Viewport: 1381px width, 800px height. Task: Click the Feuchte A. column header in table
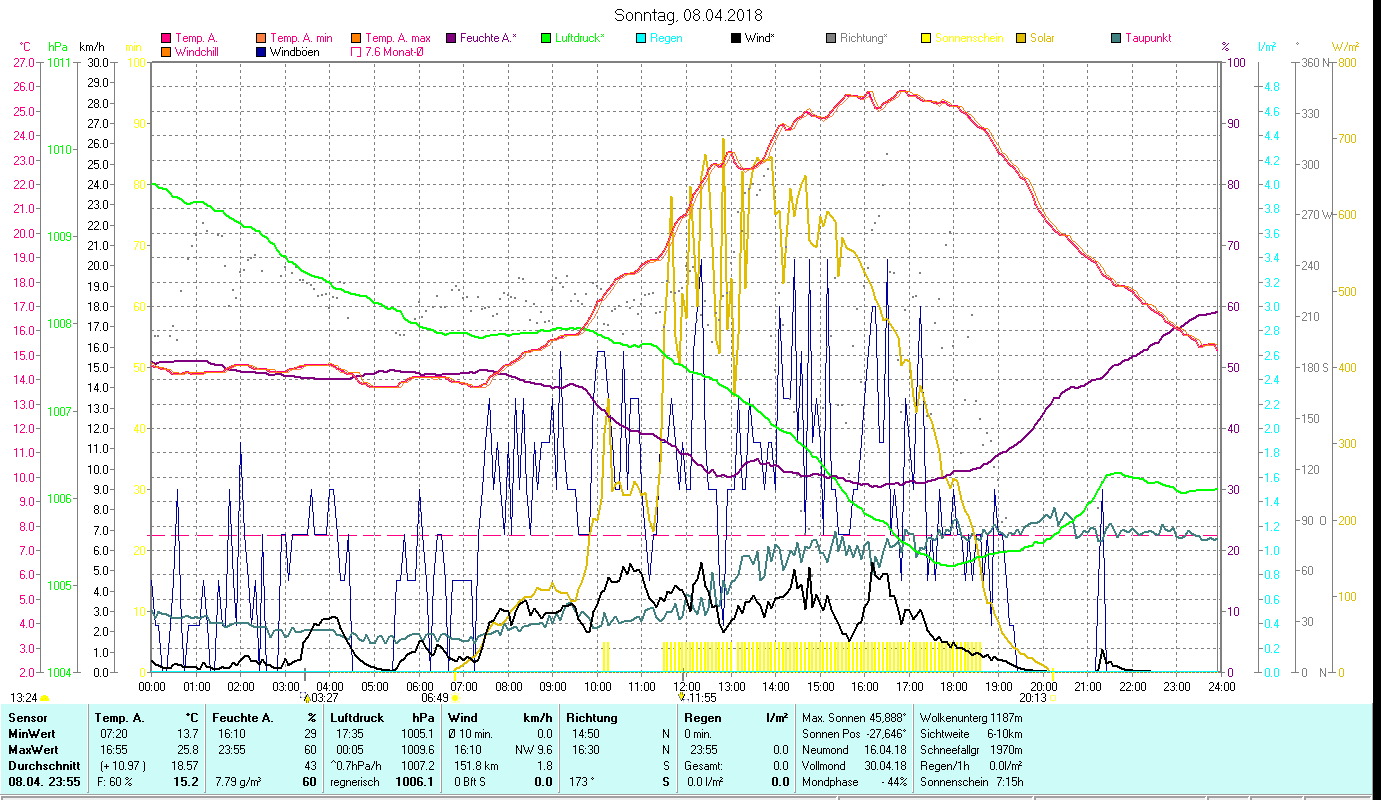243,718
